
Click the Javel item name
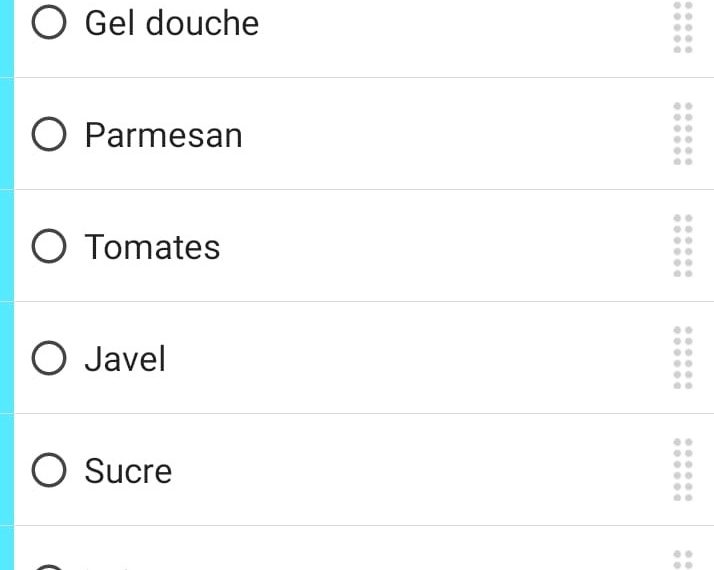tap(125, 359)
